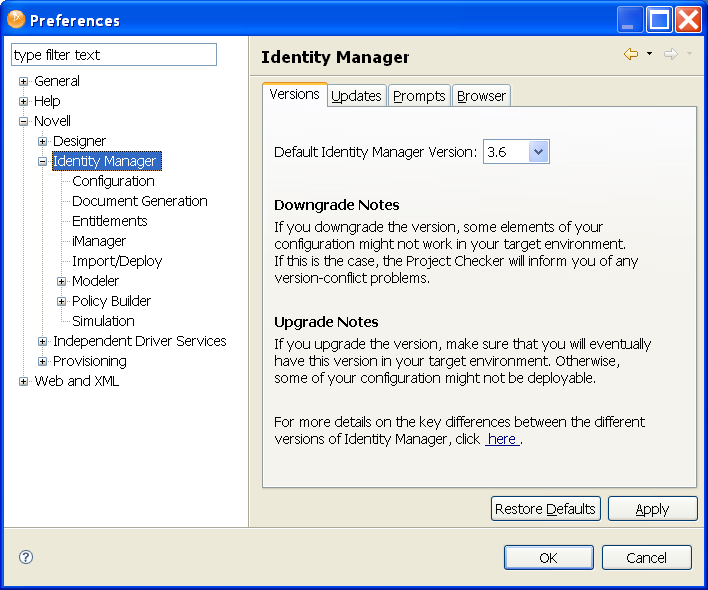Expand the Web and XML node
Screen dimensions: 708x590
point(24,381)
